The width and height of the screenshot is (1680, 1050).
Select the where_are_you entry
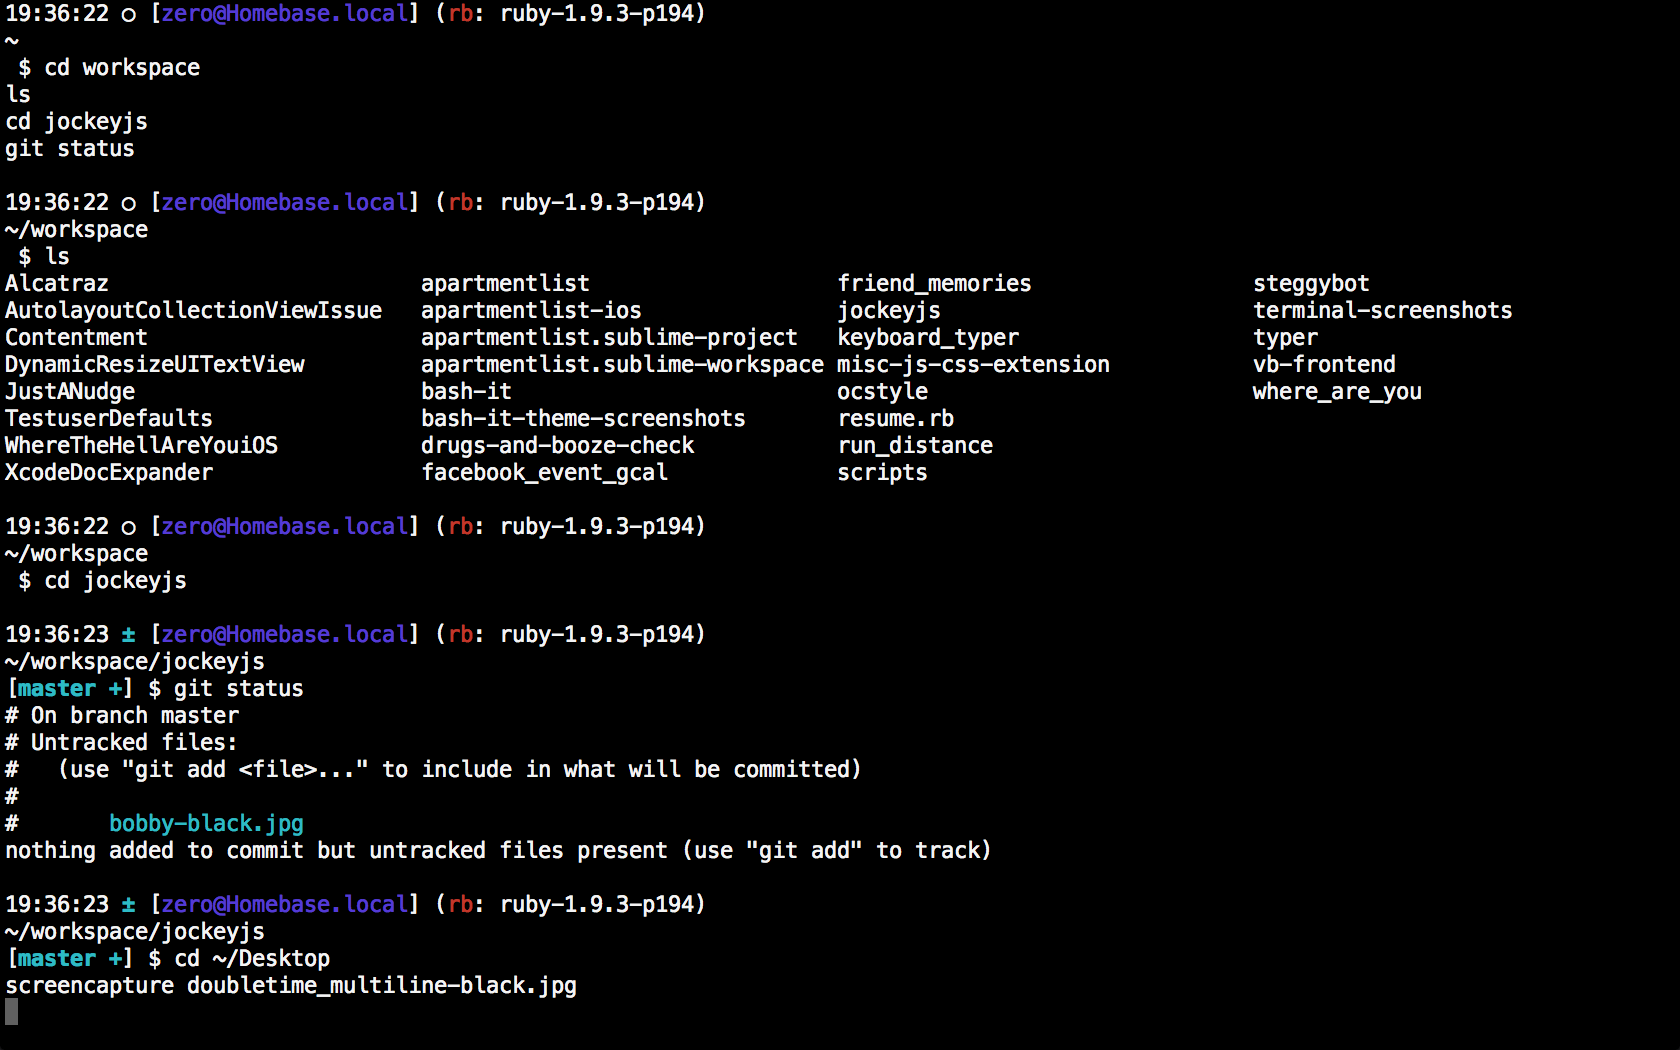click(x=1337, y=392)
